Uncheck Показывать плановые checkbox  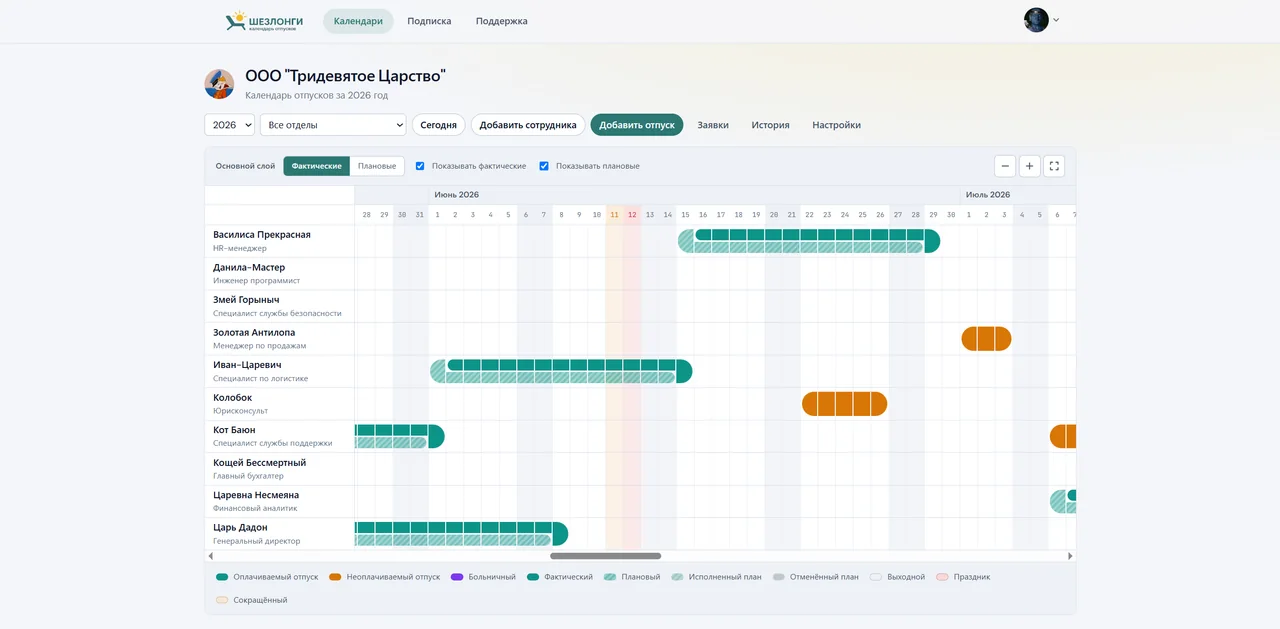(544, 166)
